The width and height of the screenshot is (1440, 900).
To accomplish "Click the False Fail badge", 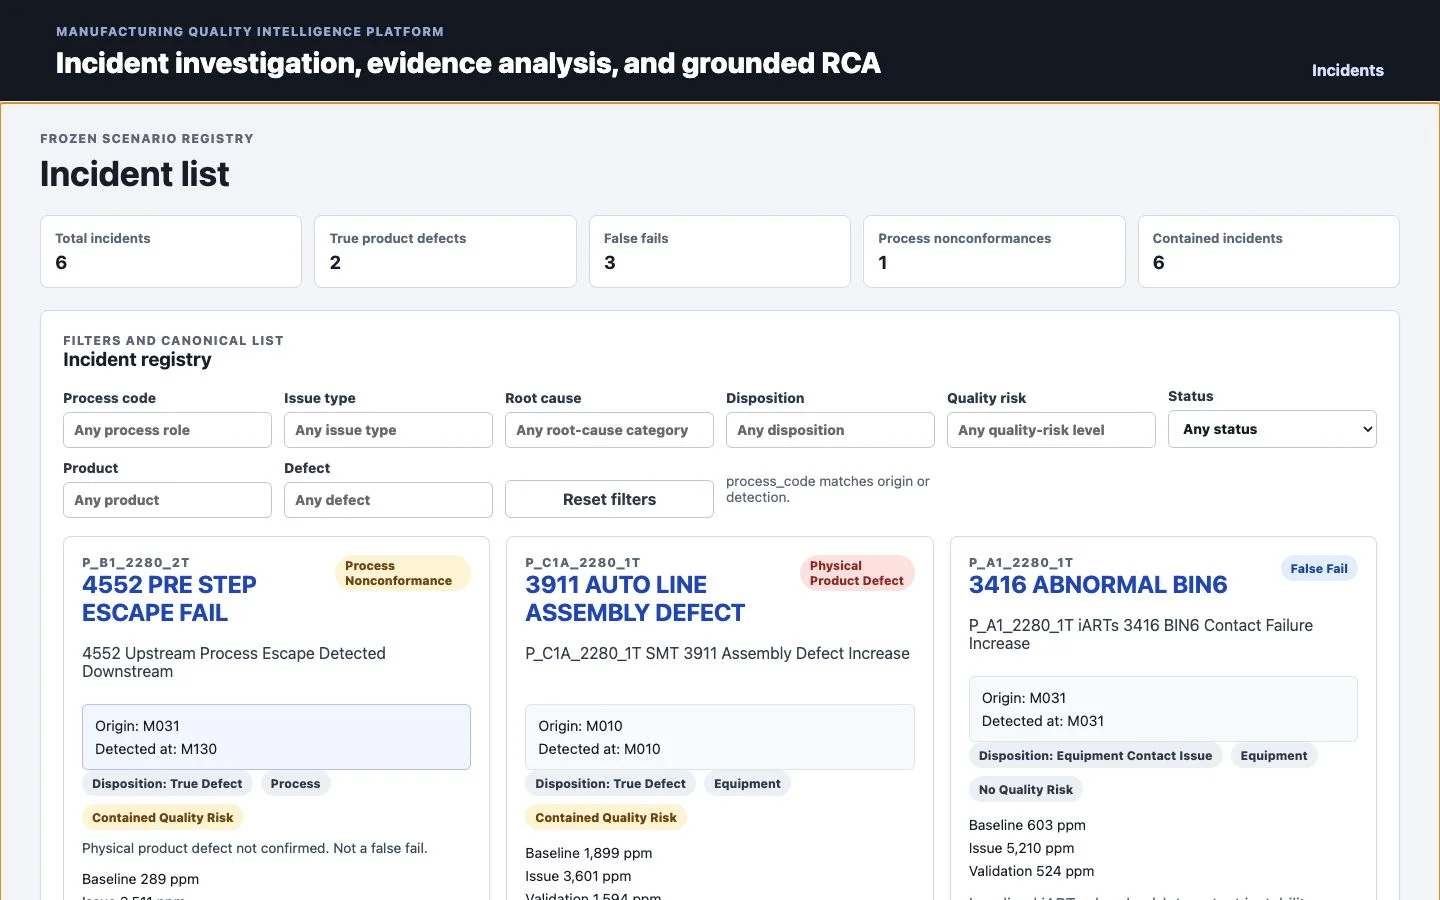I will 1319,569.
